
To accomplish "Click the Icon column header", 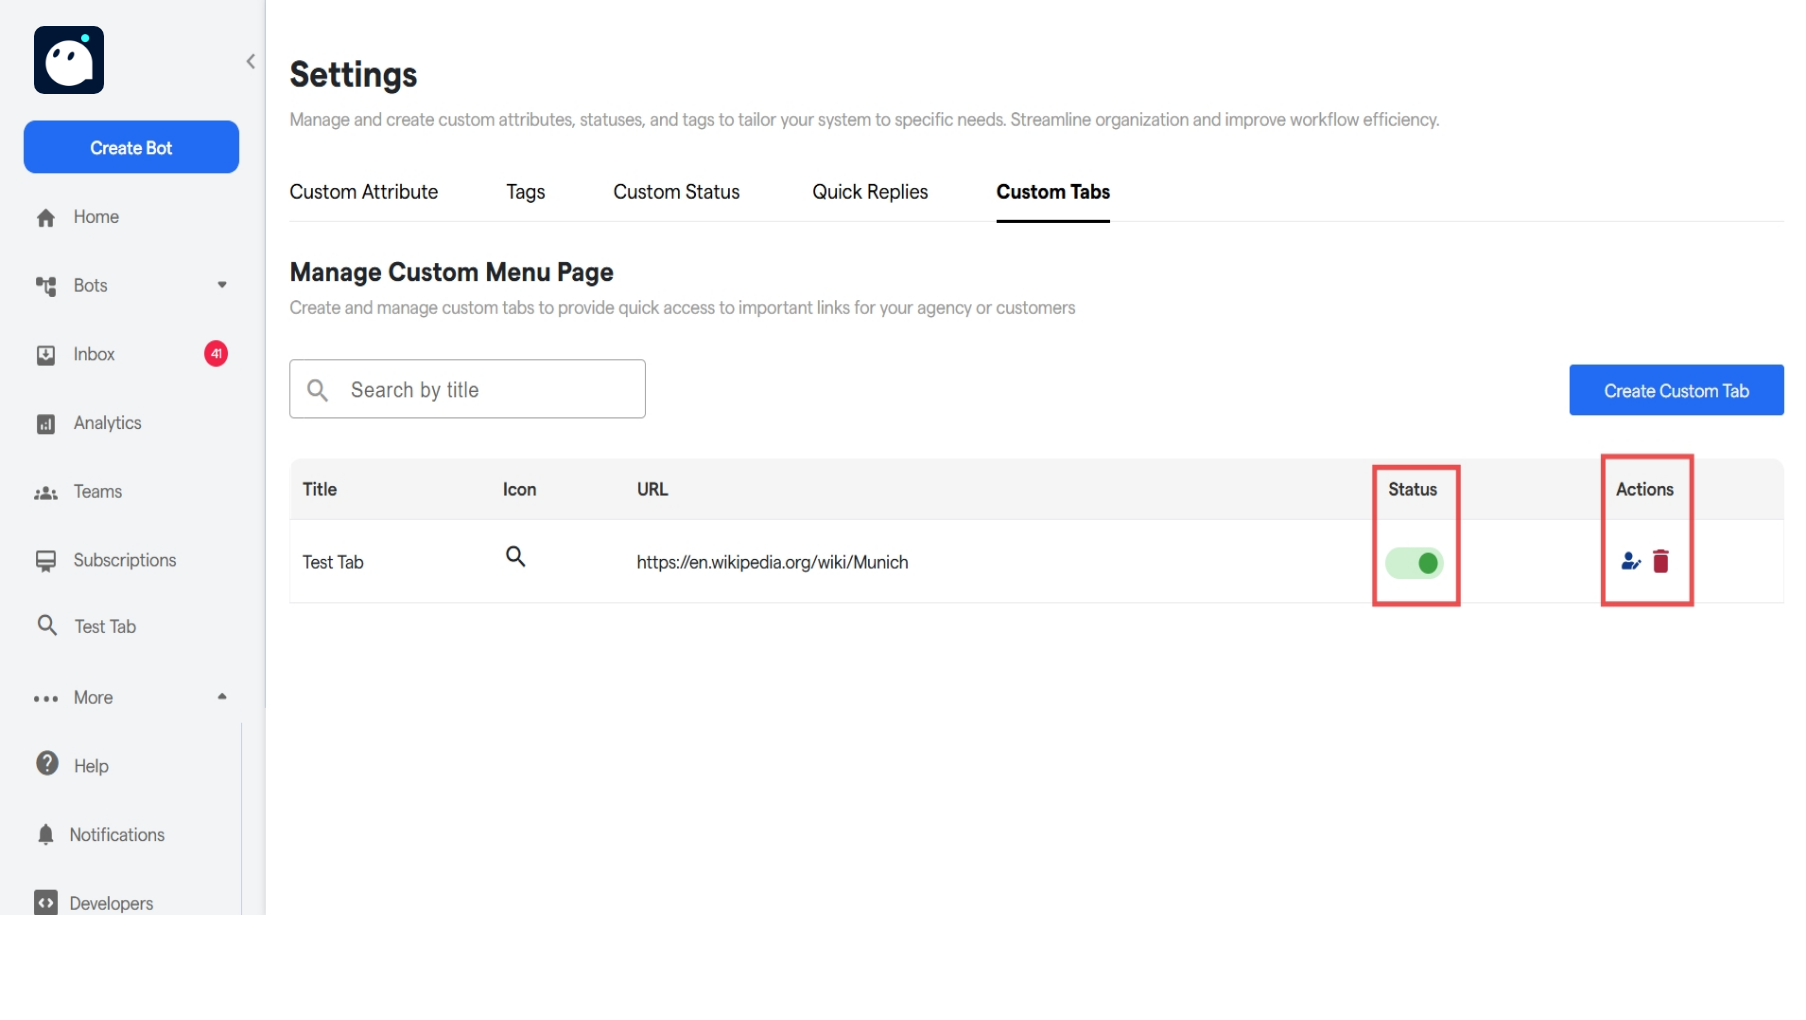I will tap(519, 489).
